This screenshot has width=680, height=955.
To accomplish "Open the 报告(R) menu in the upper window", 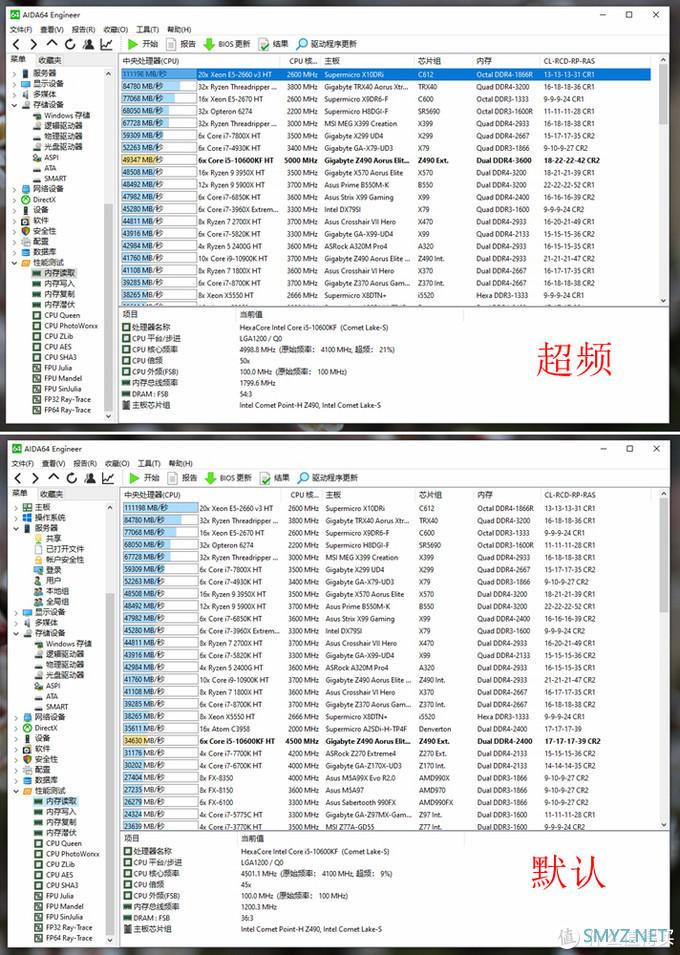I will click(83, 29).
